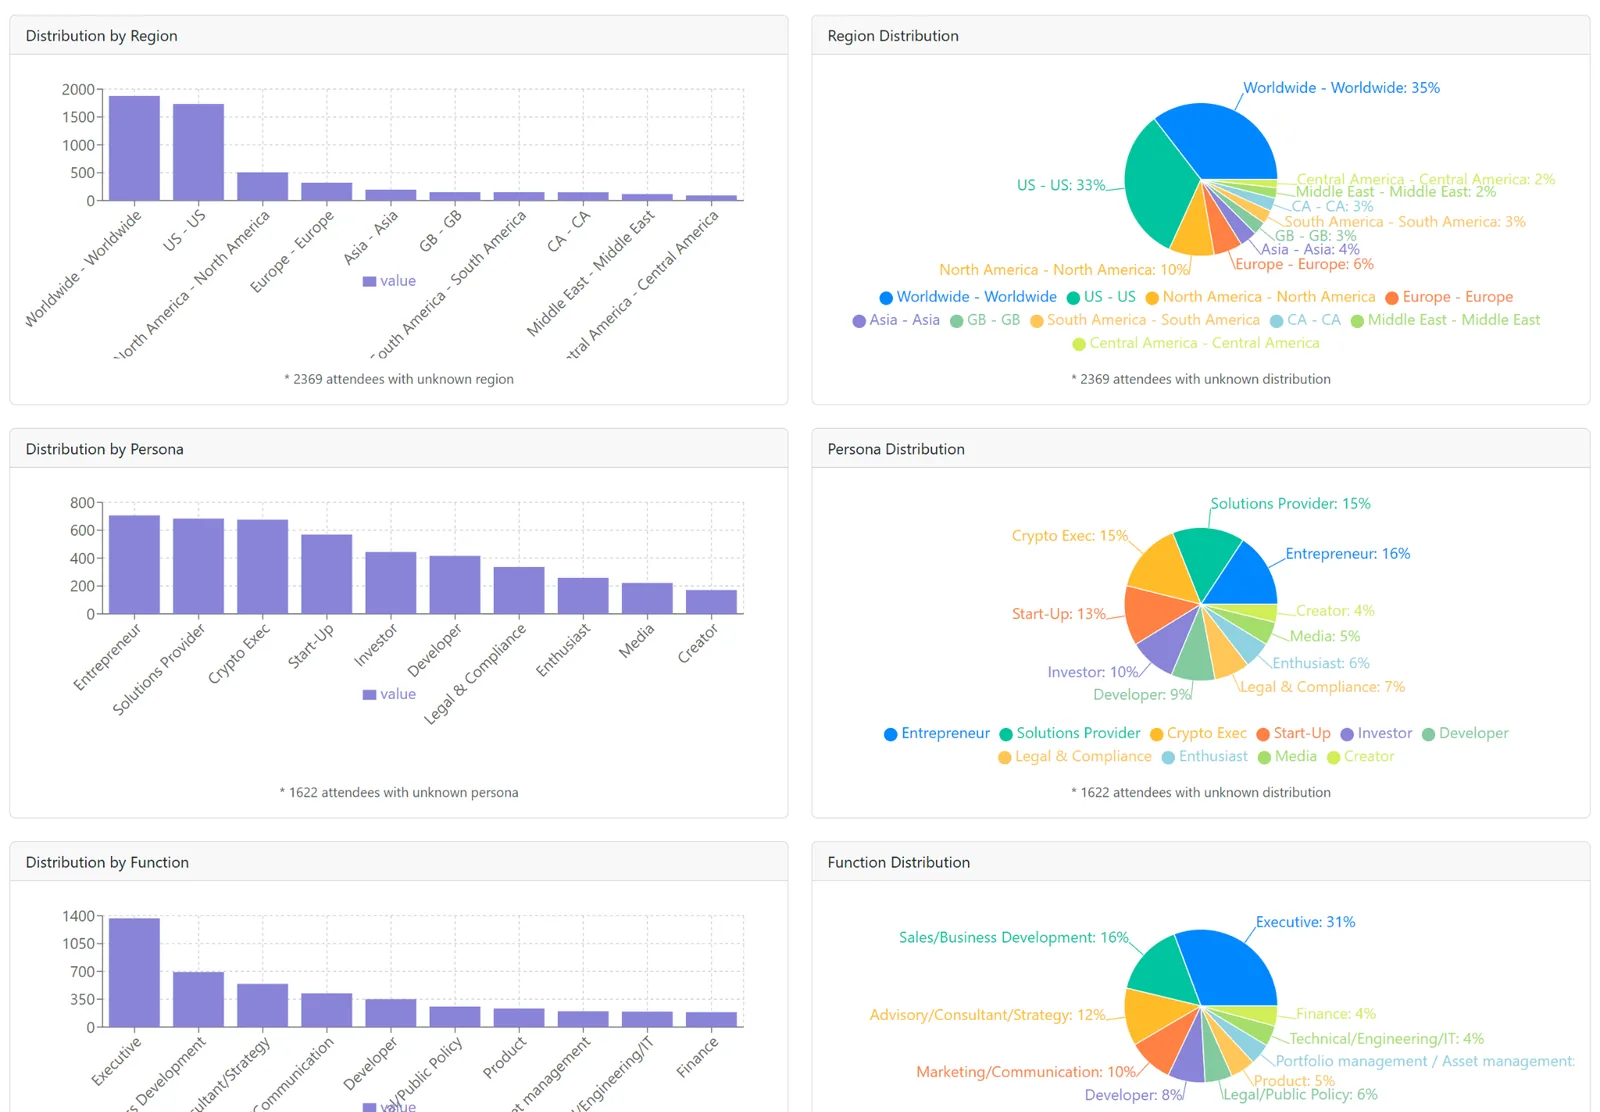The width and height of the screenshot is (1600, 1112).
Task: Click the 'Sales/Business Development: 16%' label
Action: [1013, 938]
